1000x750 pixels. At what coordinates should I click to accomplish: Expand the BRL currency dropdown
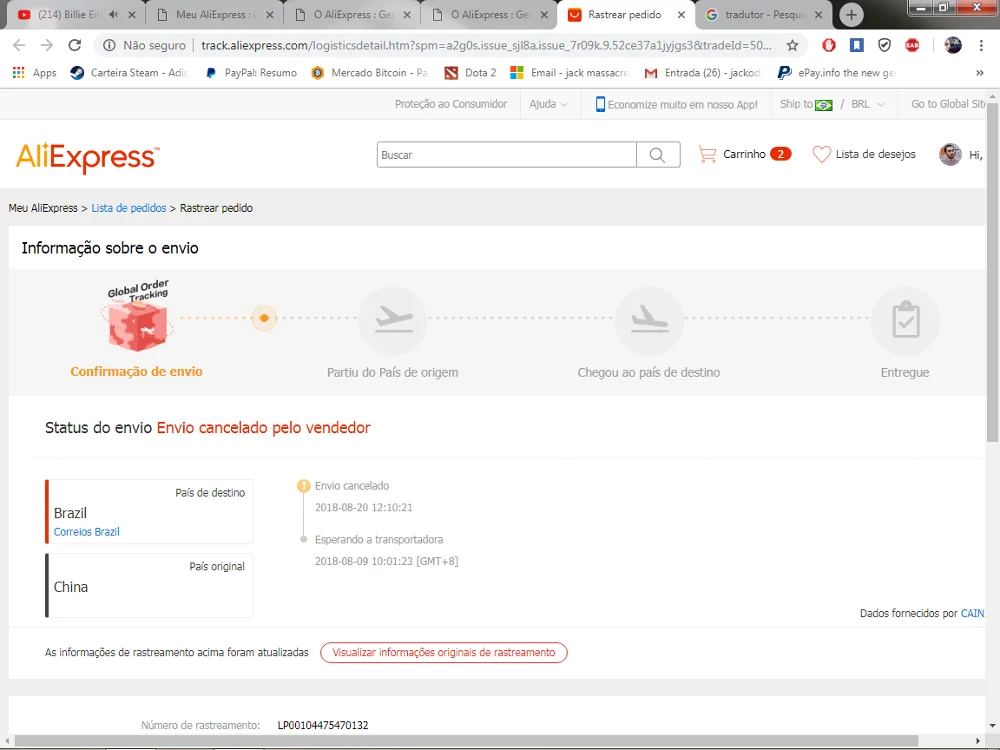pyautogui.click(x=868, y=104)
